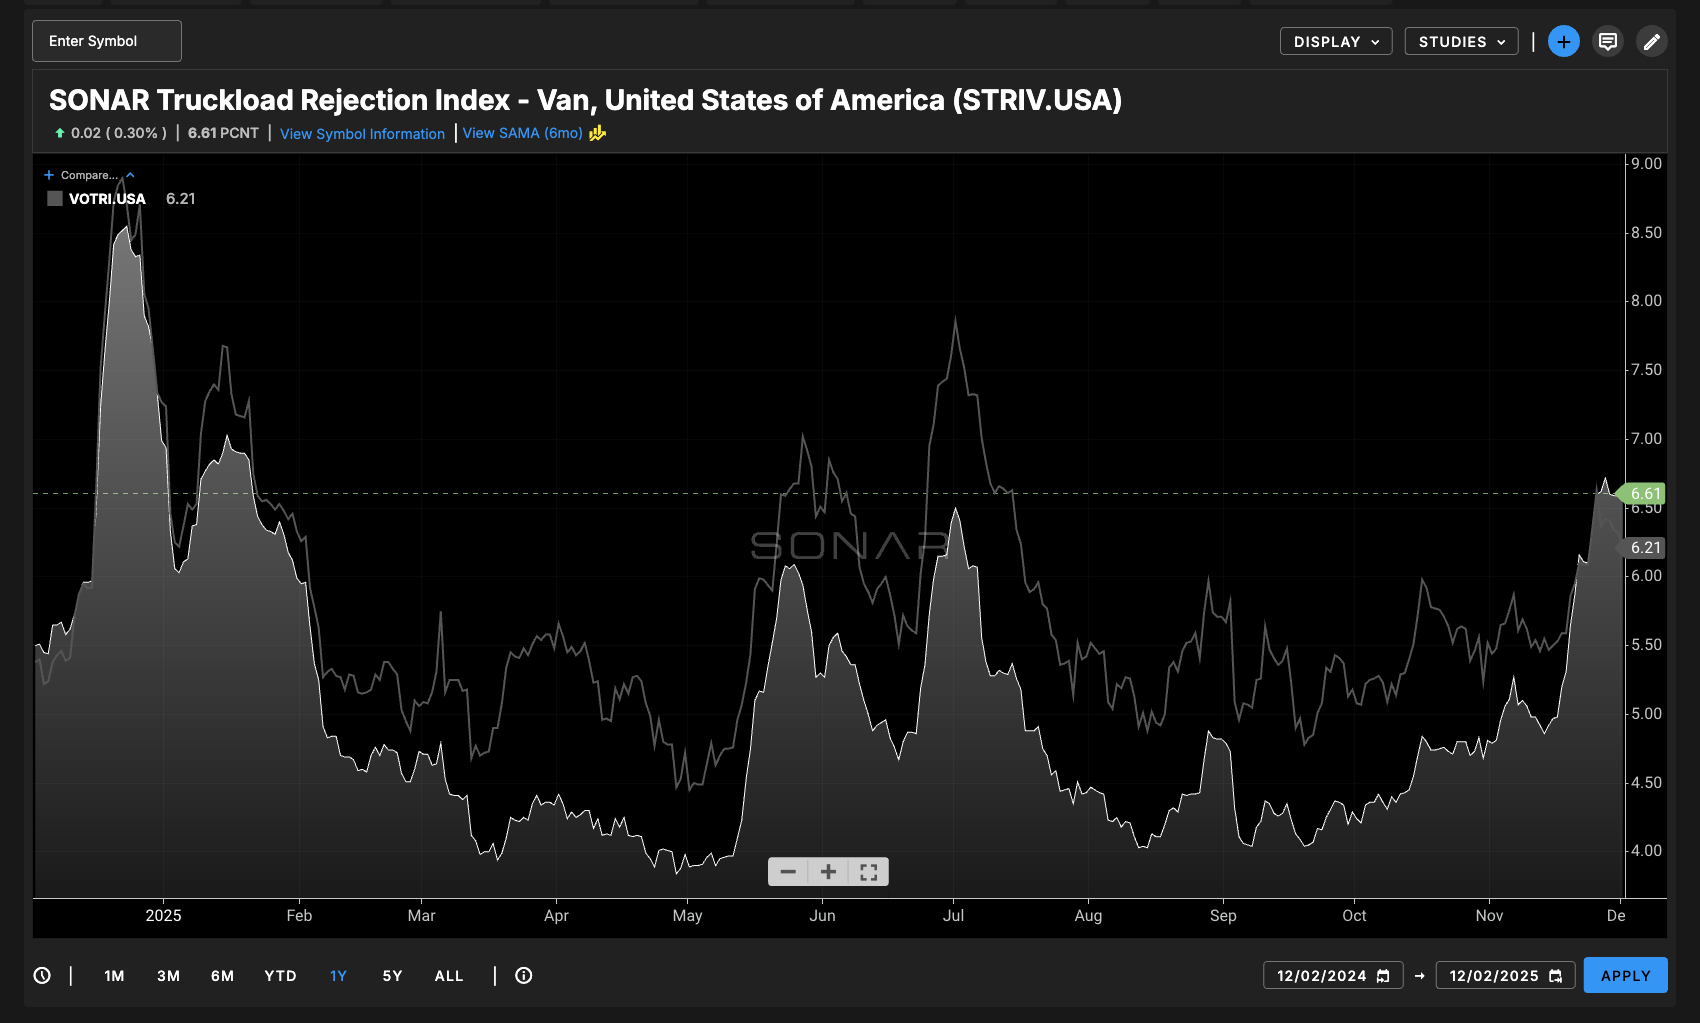
Task: Expand the Compare... symbol panel
Action: pos(89,175)
